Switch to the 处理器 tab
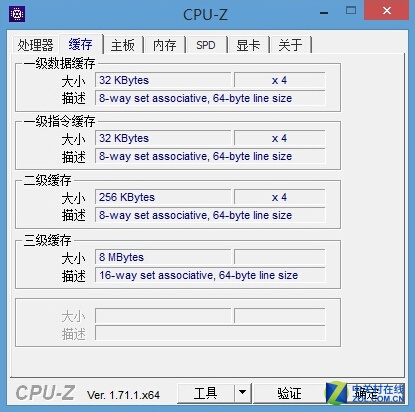 point(35,45)
